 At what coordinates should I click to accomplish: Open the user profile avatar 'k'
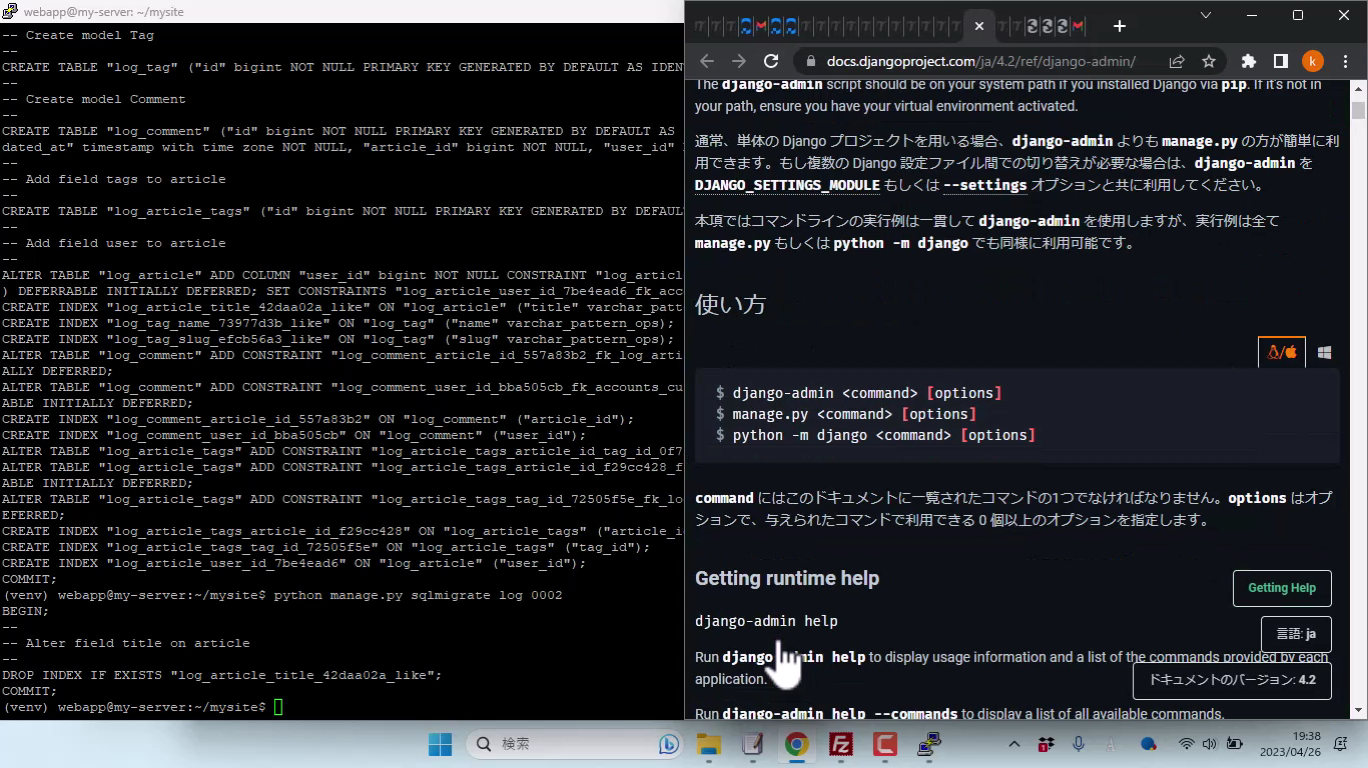pos(1313,61)
